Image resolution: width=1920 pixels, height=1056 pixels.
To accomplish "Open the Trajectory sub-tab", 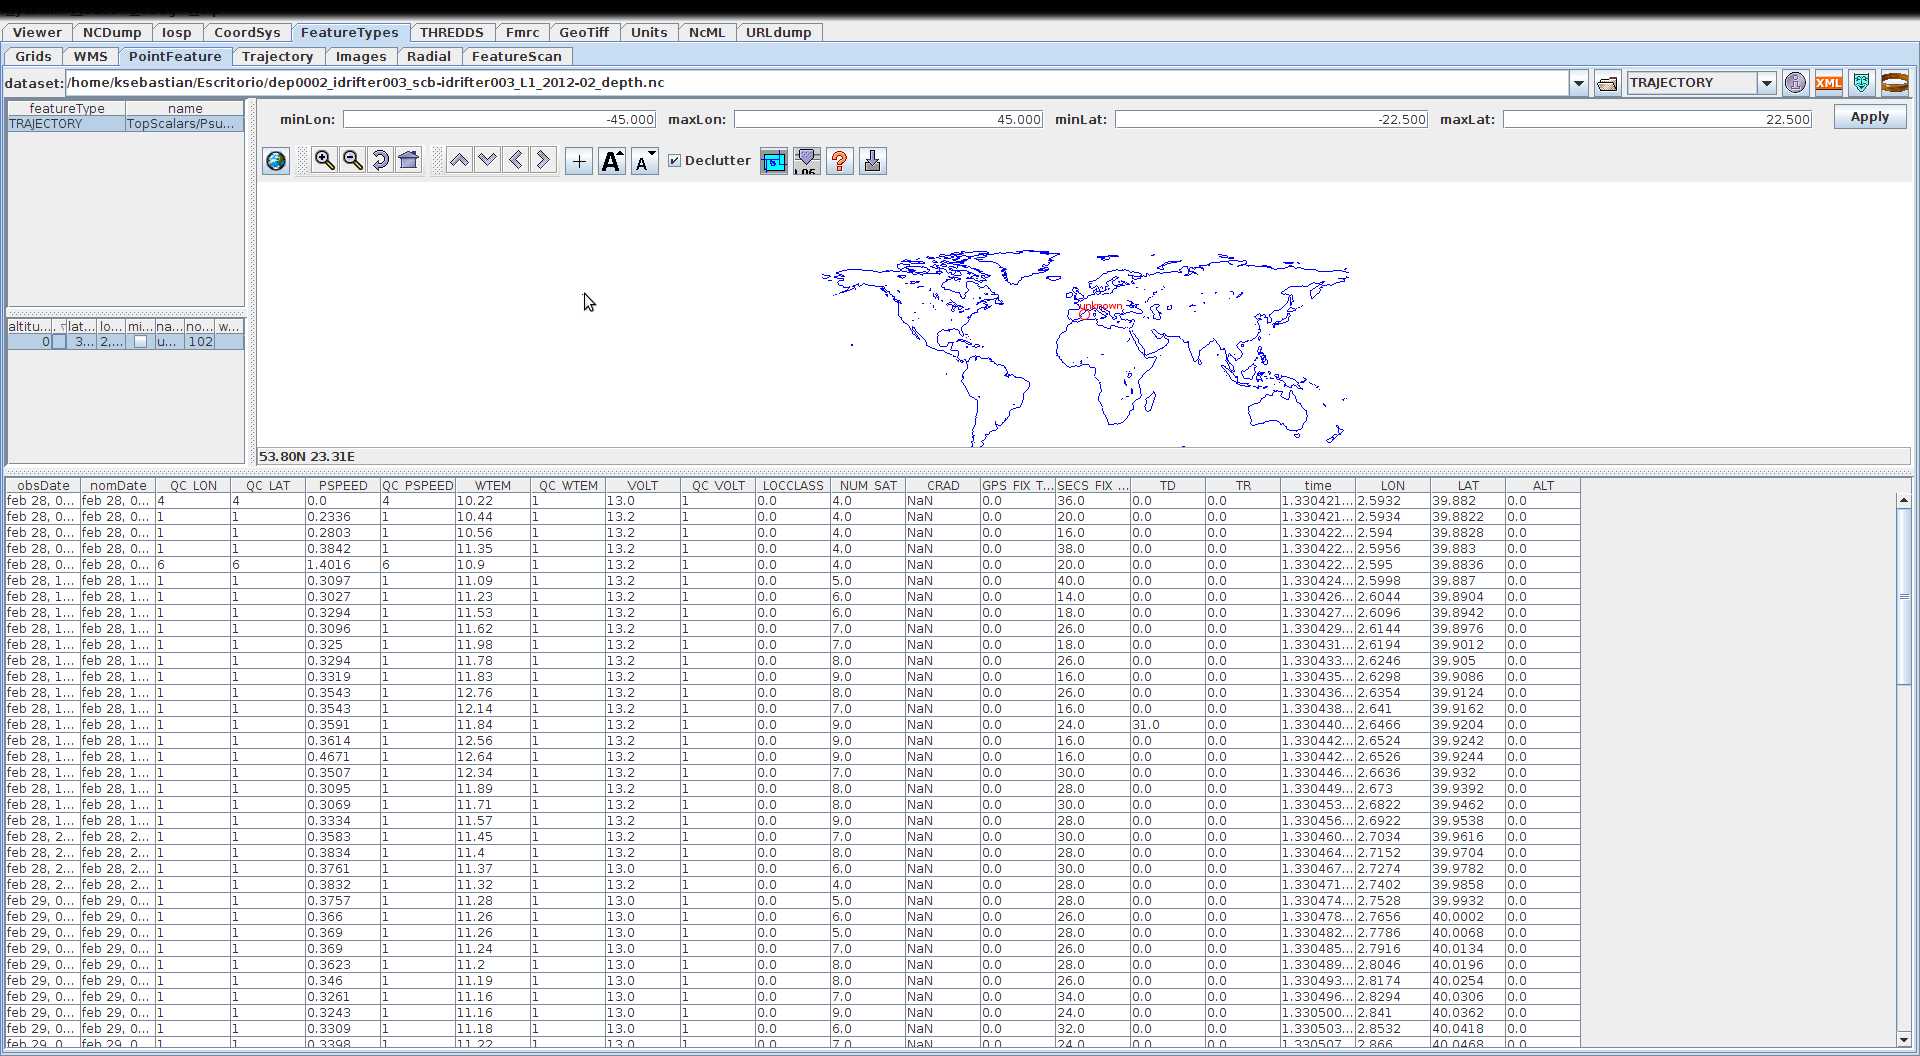I will click(277, 56).
